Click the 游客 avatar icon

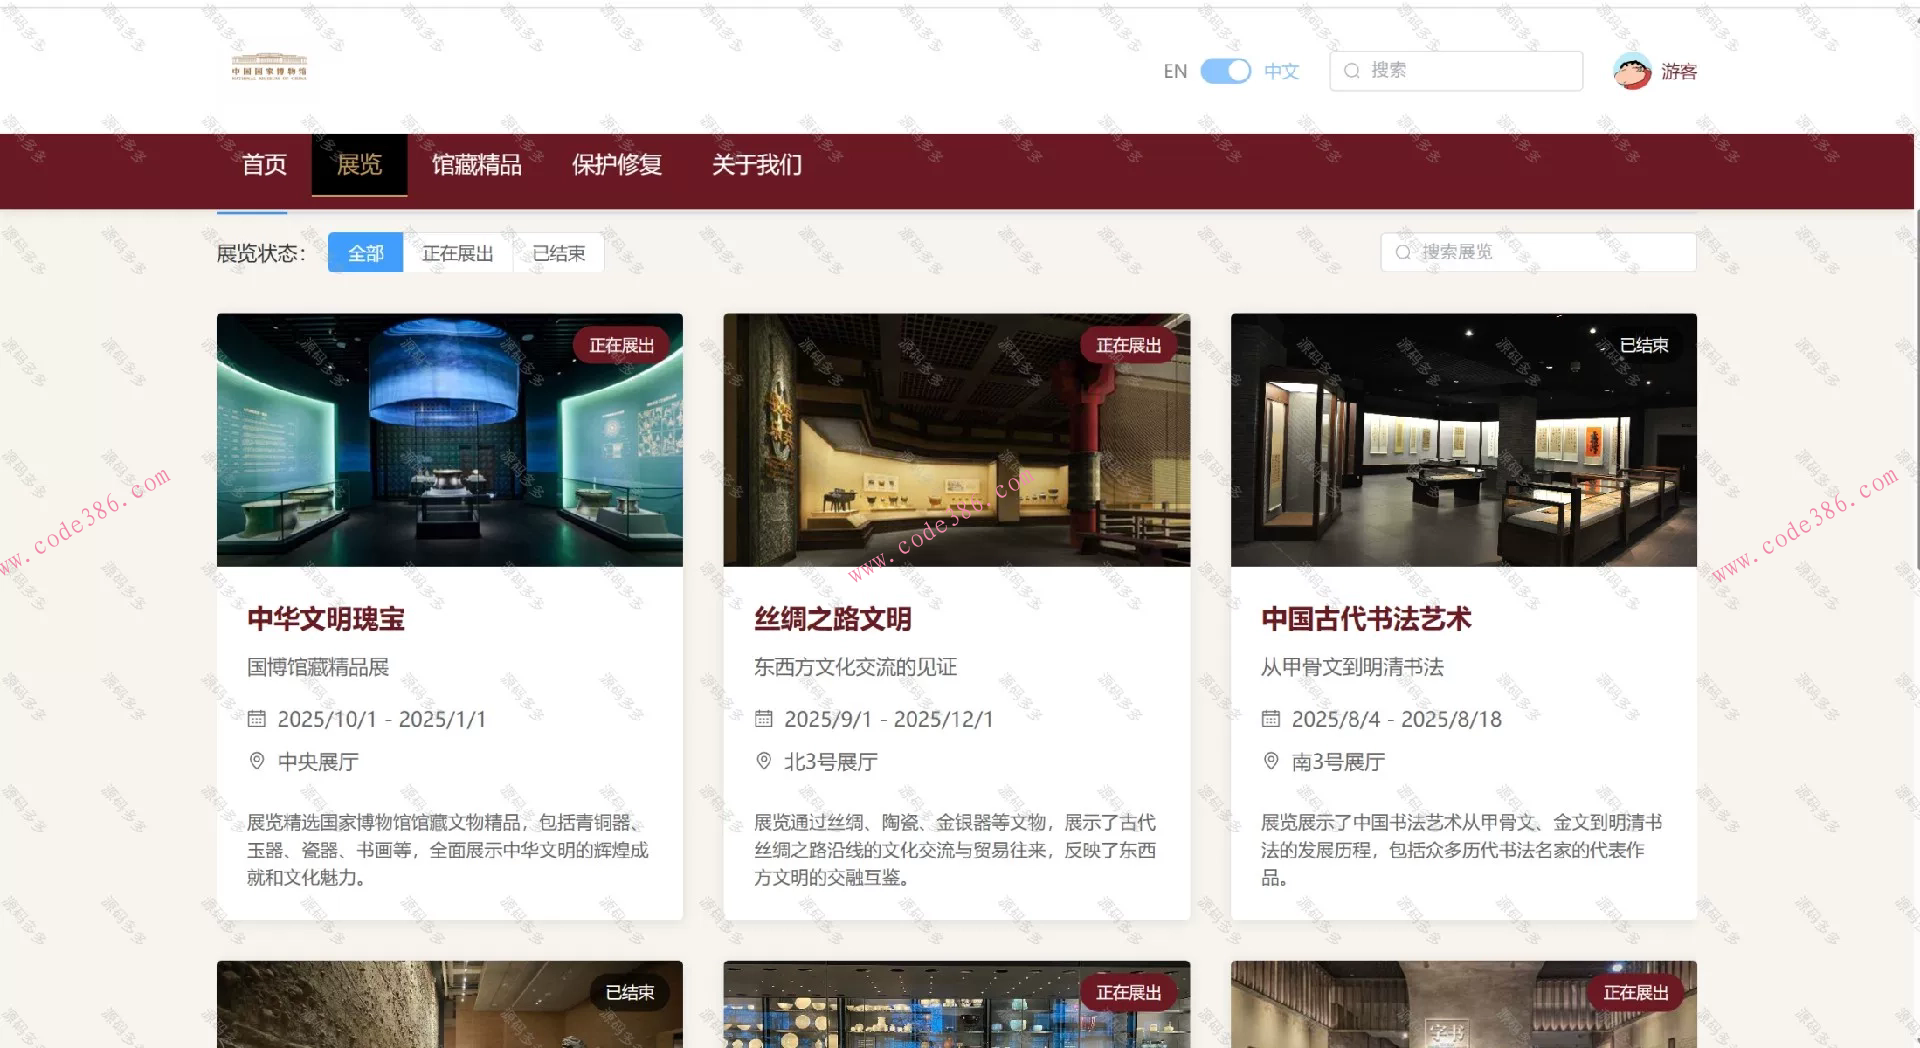tap(1631, 70)
